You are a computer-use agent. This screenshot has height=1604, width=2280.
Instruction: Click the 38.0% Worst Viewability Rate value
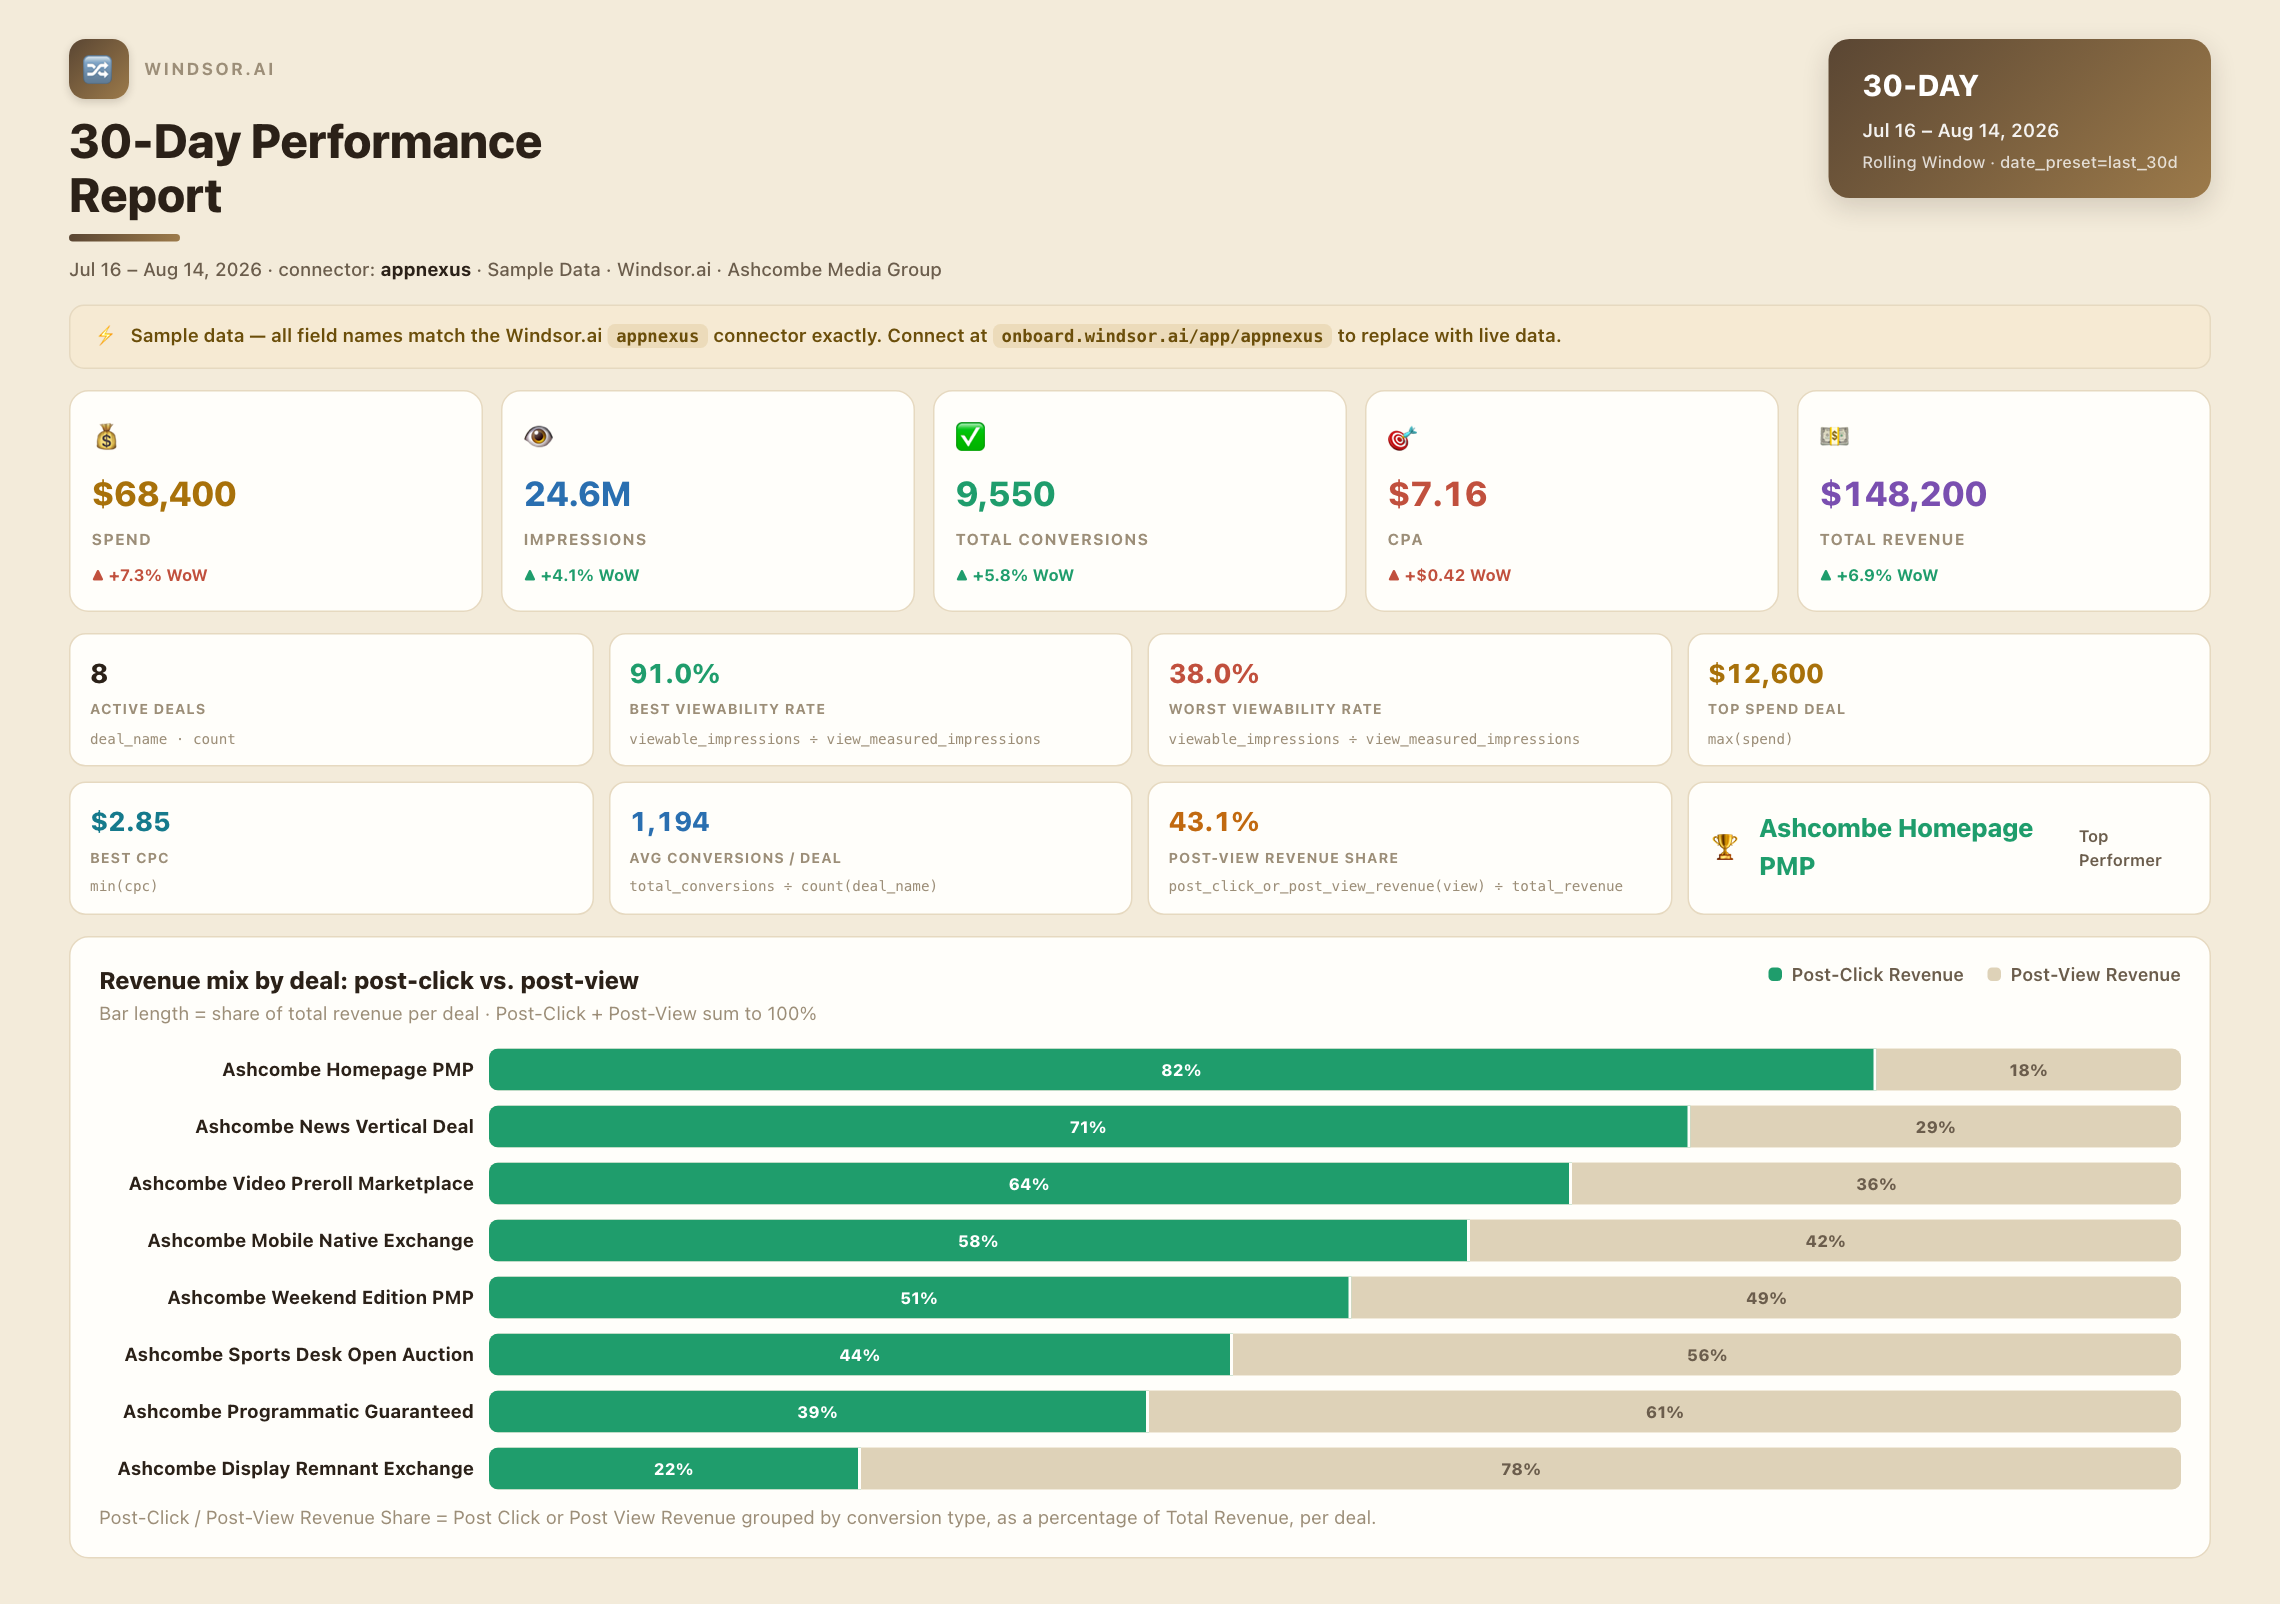point(1213,674)
